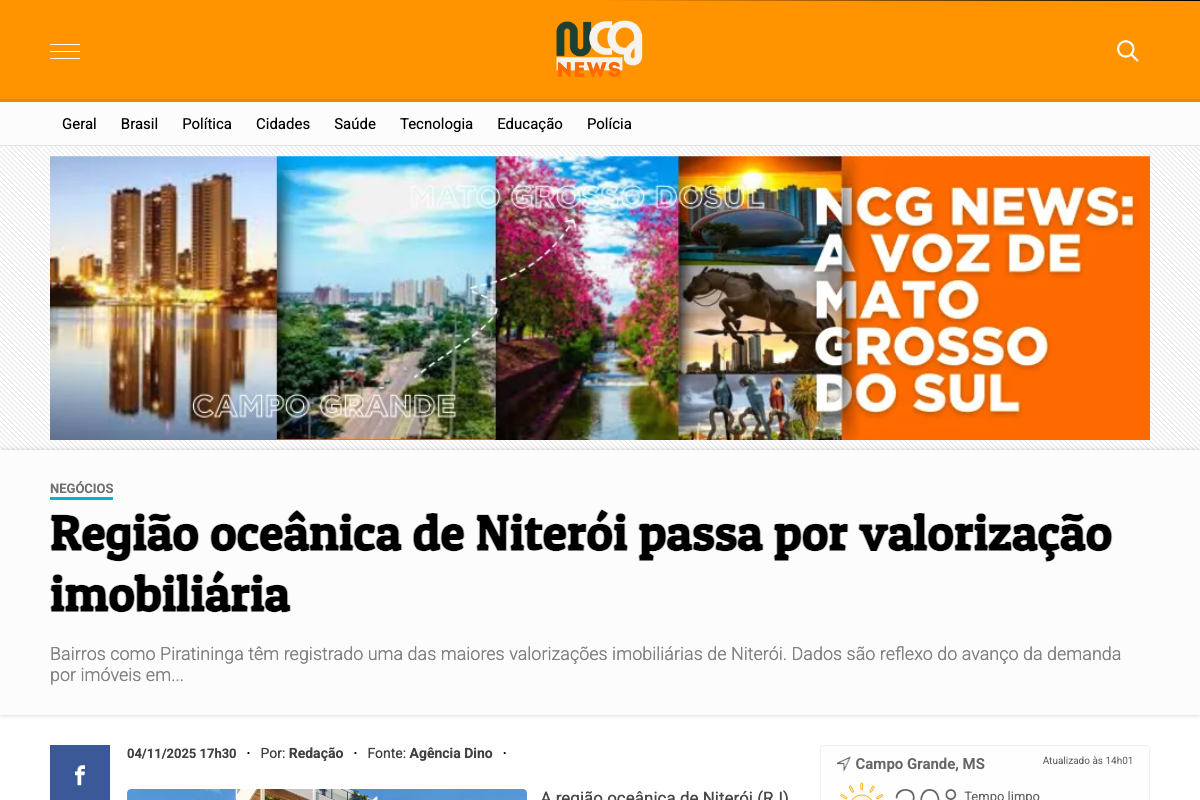The width and height of the screenshot is (1200, 800).
Task: Open the NEGÓCIOS category link
Action: coord(80,489)
